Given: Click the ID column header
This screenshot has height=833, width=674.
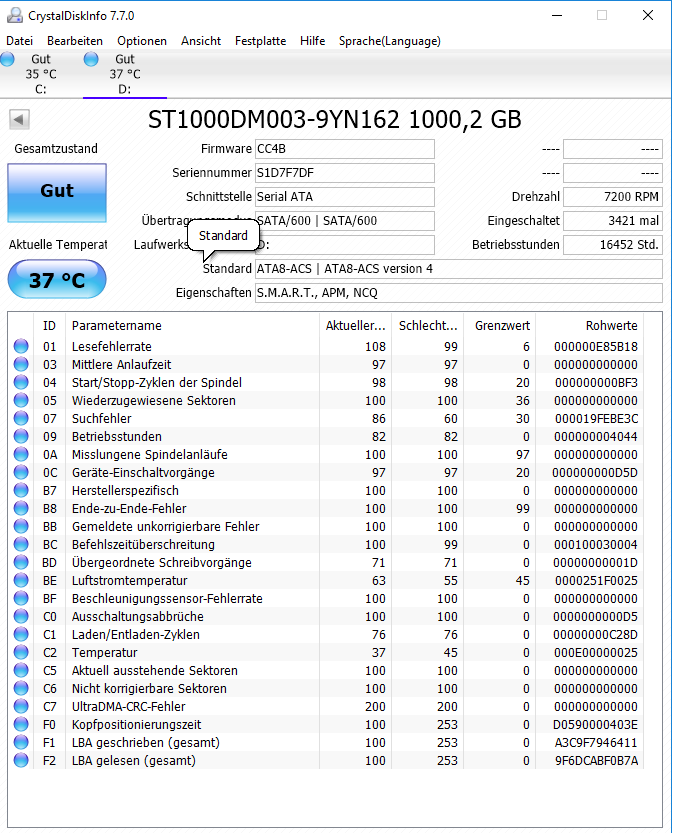Looking at the screenshot, I should (50, 326).
